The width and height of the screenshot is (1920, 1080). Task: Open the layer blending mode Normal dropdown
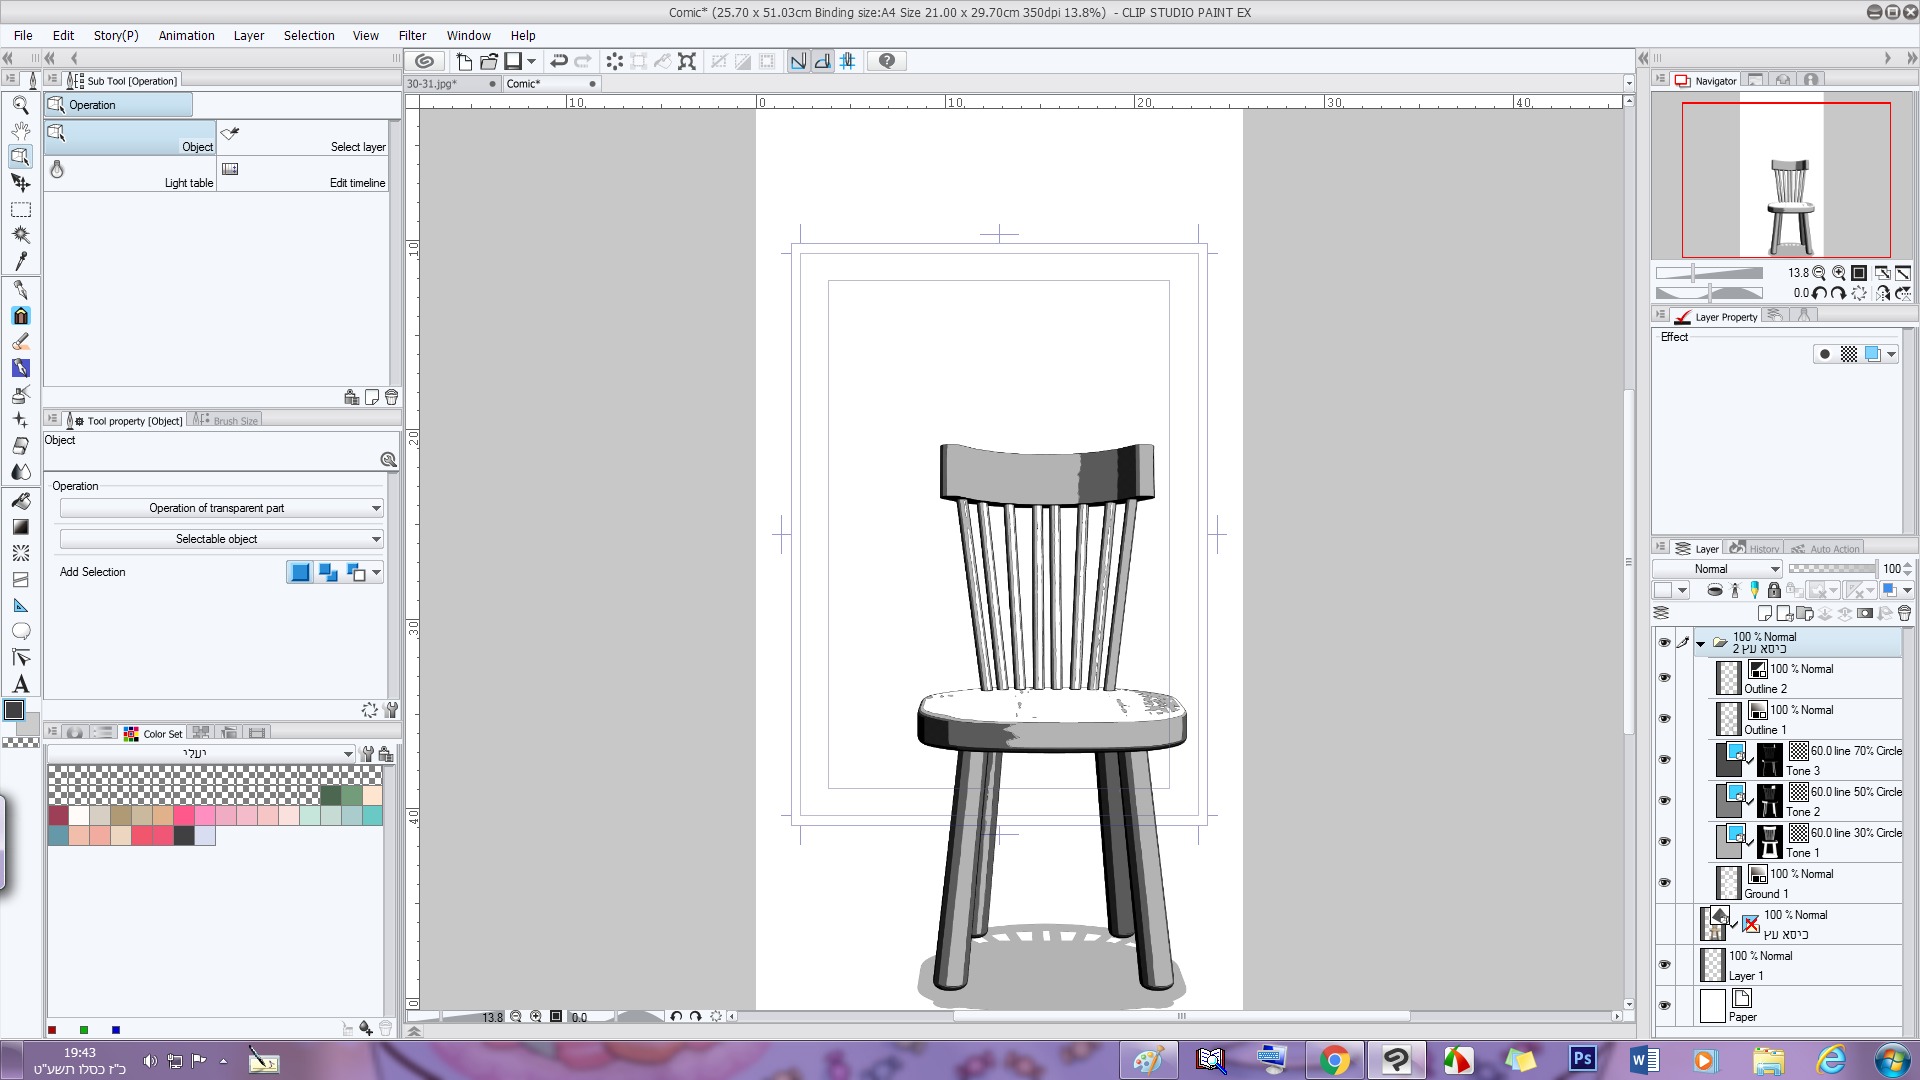[1717, 569]
